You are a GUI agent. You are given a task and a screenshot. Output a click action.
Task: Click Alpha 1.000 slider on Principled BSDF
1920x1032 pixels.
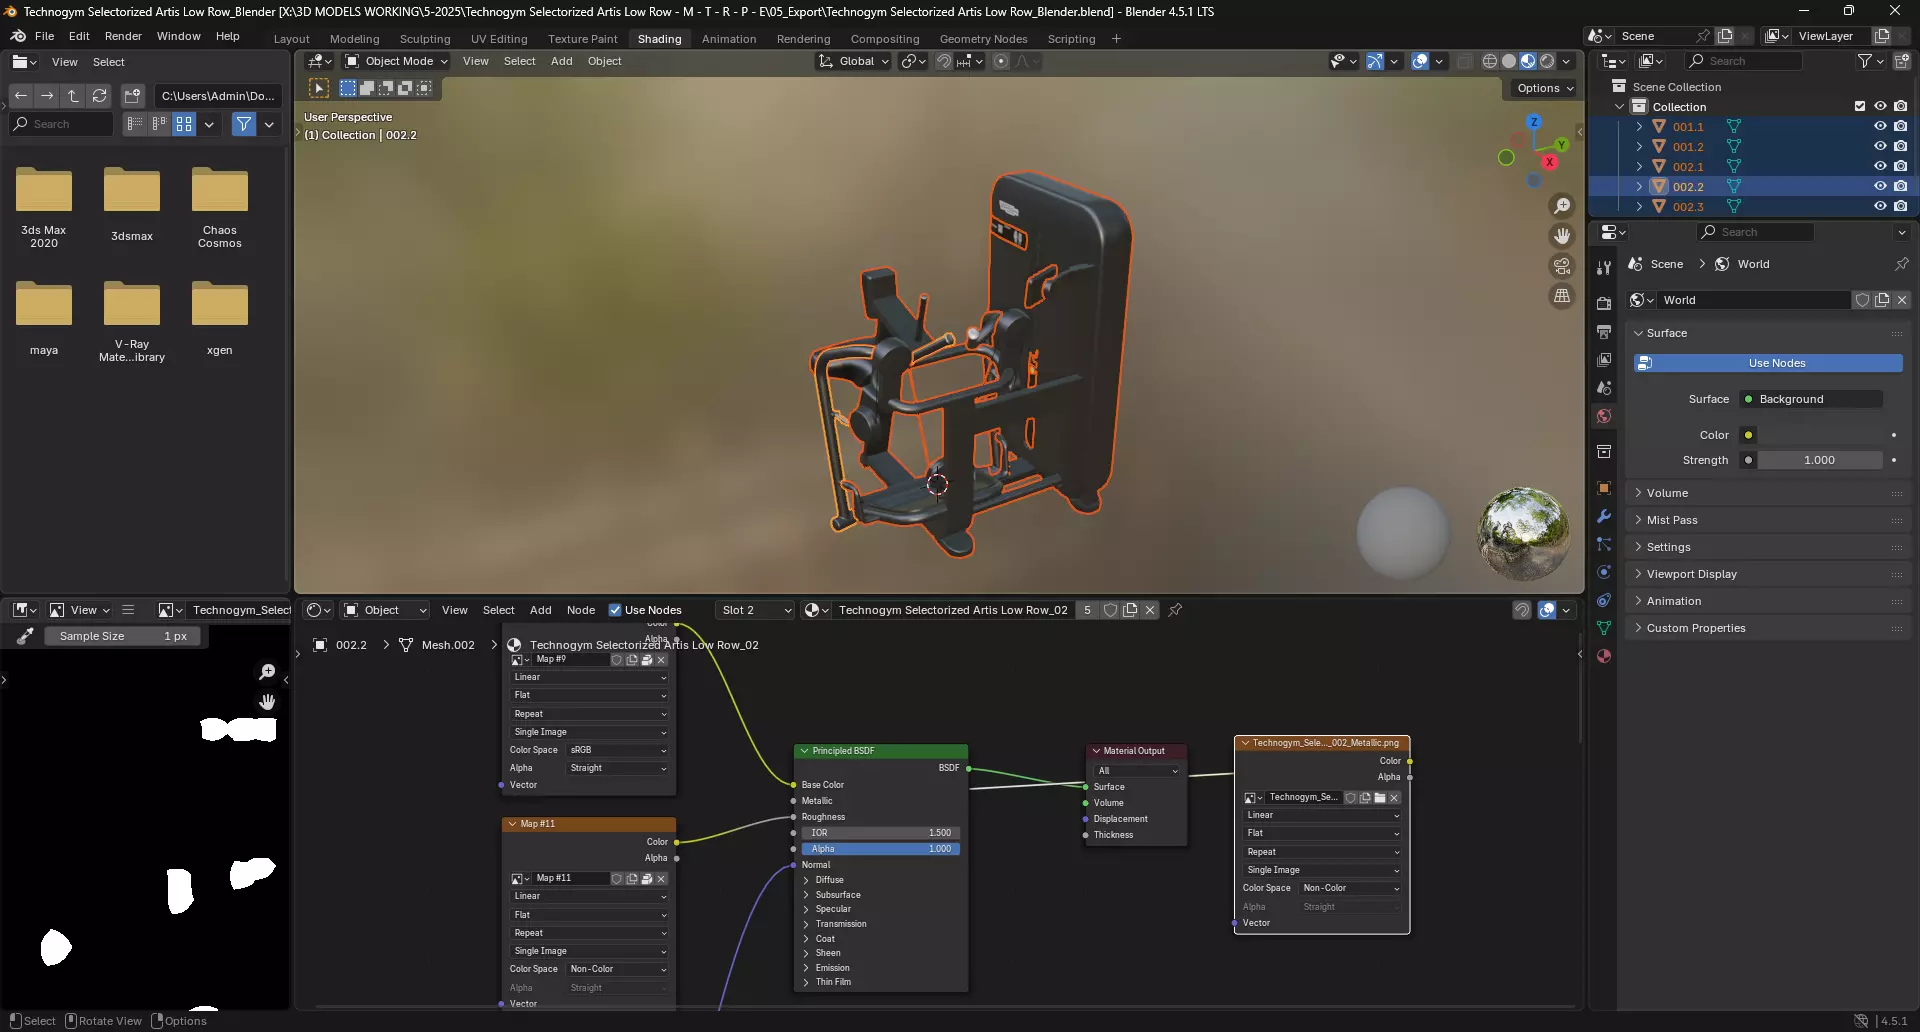[x=880, y=849]
